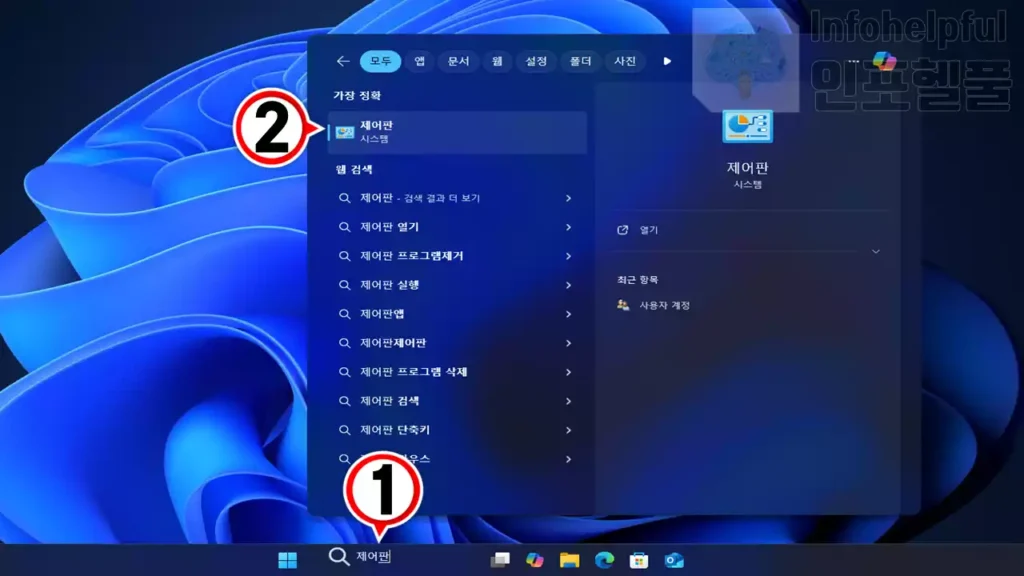The image size is (1024, 576).
Task: Switch to the 문서 filter tab
Action: tap(458, 61)
